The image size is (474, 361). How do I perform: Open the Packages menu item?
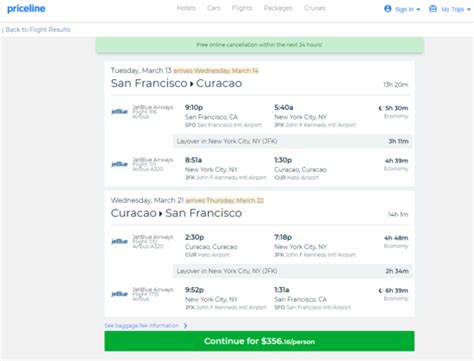click(x=278, y=8)
